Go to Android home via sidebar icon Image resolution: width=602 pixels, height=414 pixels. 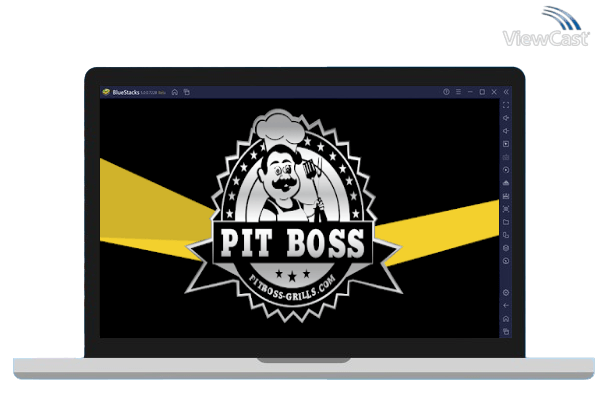[506, 319]
